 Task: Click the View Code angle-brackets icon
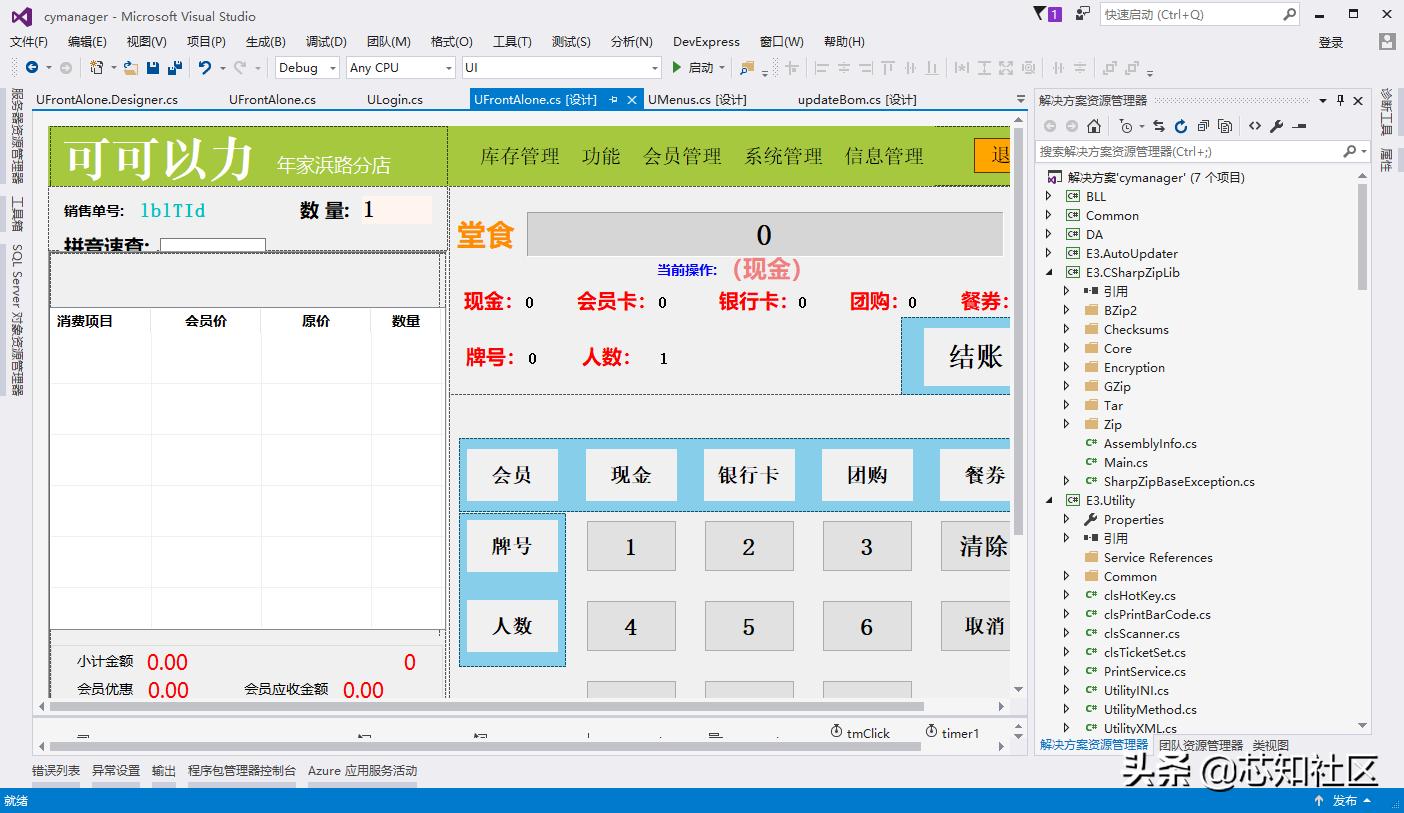(x=1255, y=125)
